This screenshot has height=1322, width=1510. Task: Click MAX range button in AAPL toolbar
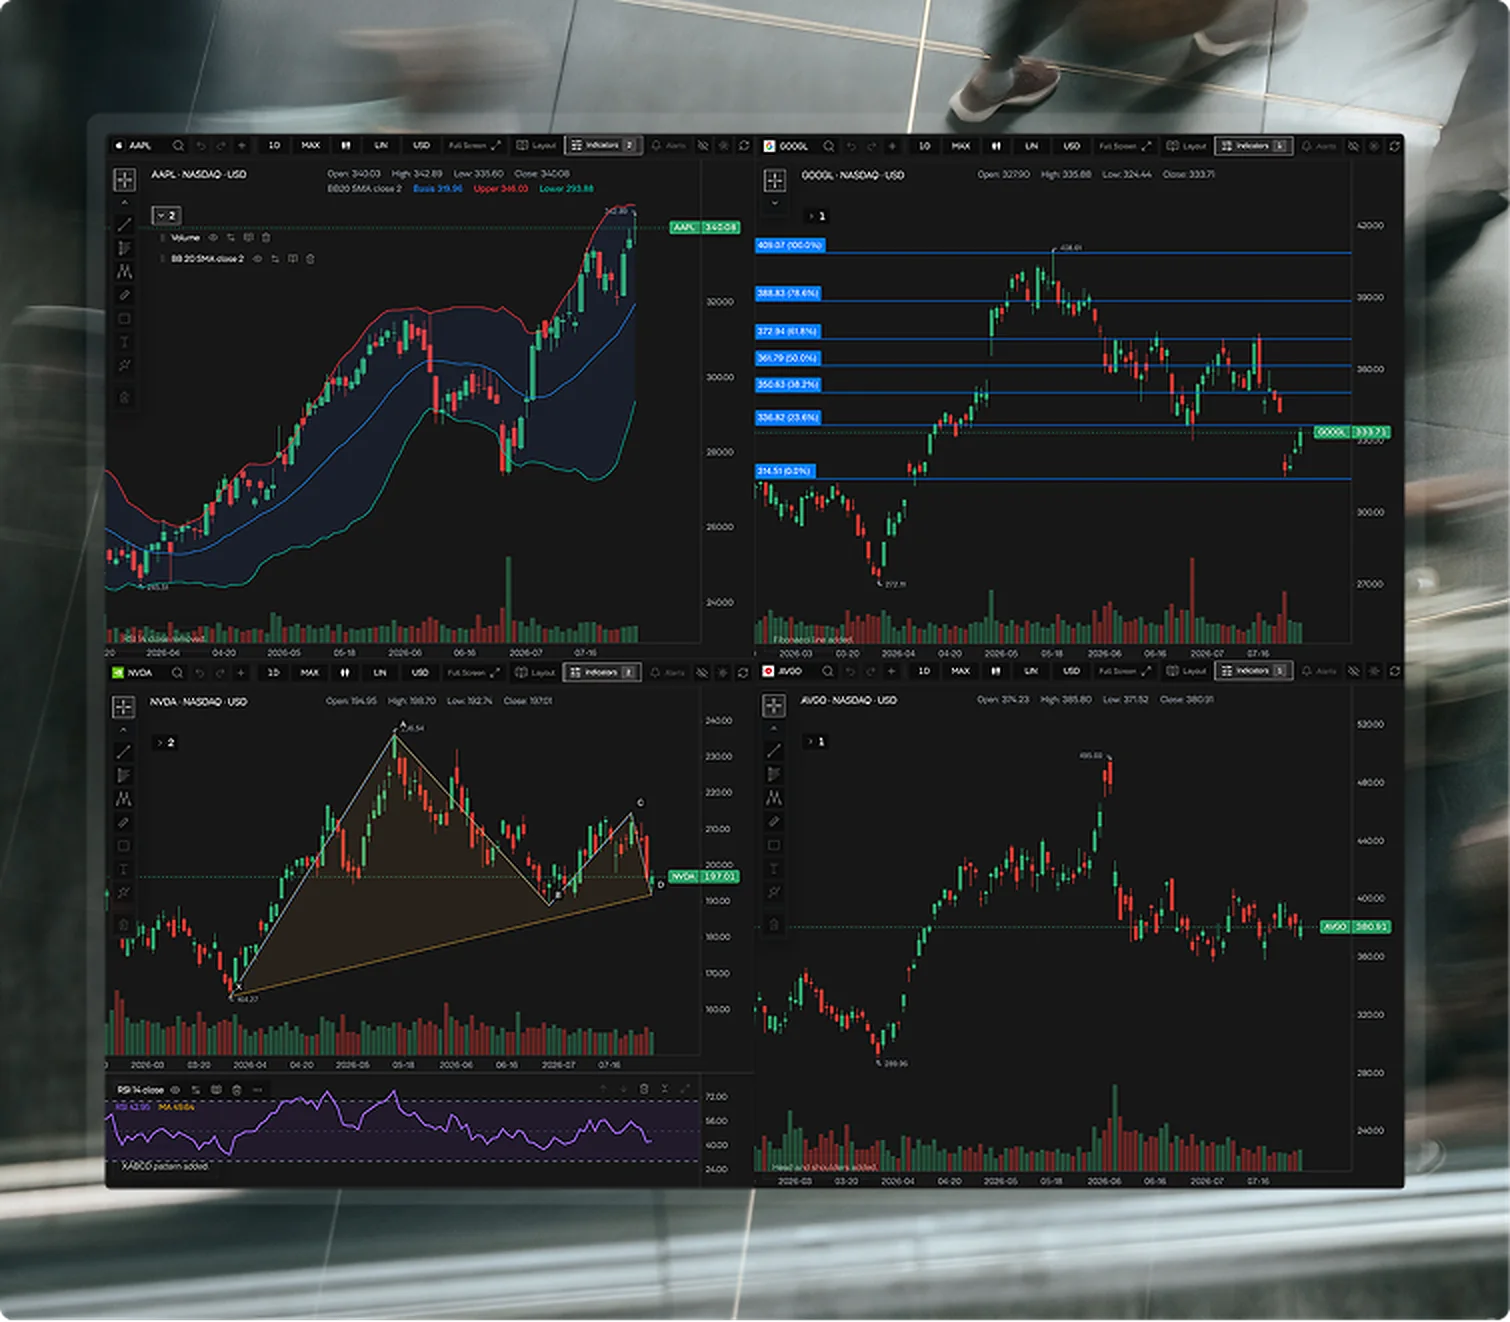click(x=311, y=145)
